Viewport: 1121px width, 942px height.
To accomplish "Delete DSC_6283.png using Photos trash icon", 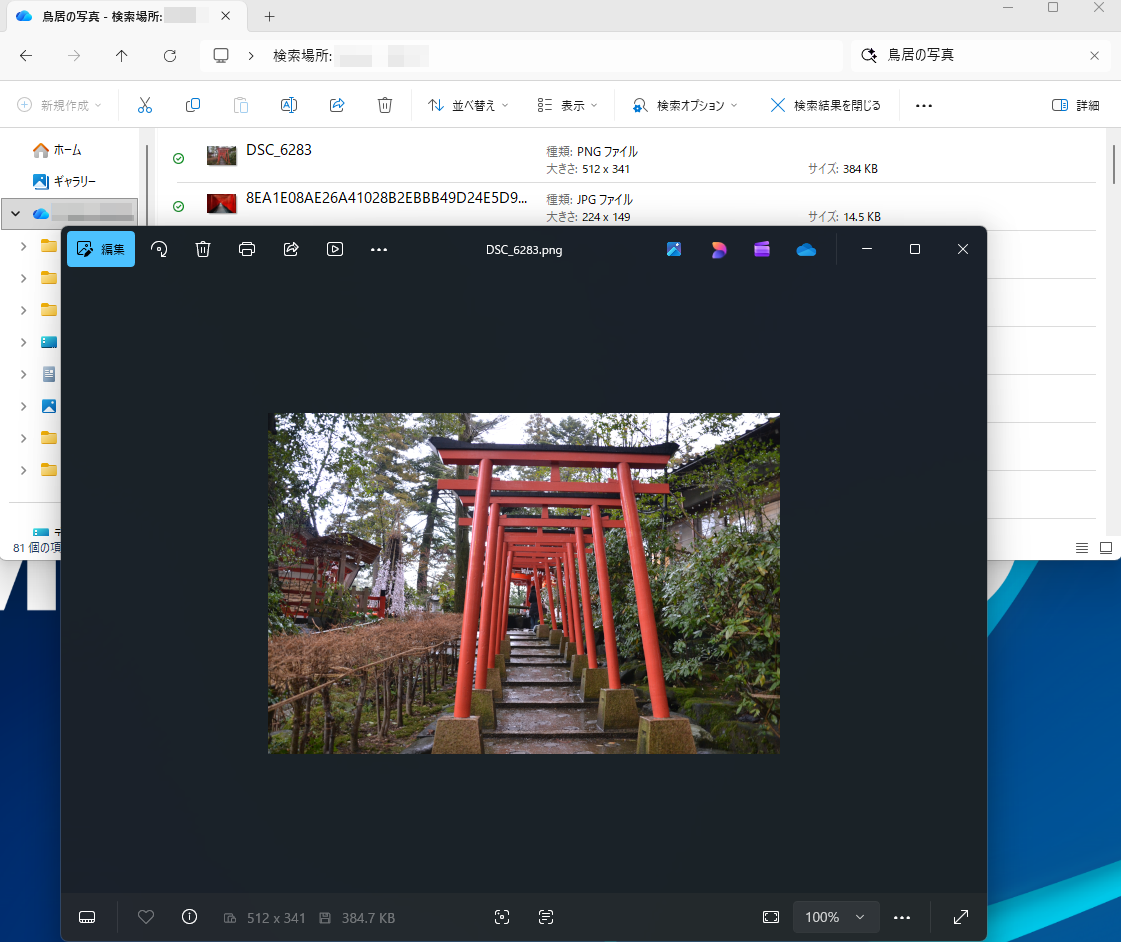I will pyautogui.click(x=203, y=249).
